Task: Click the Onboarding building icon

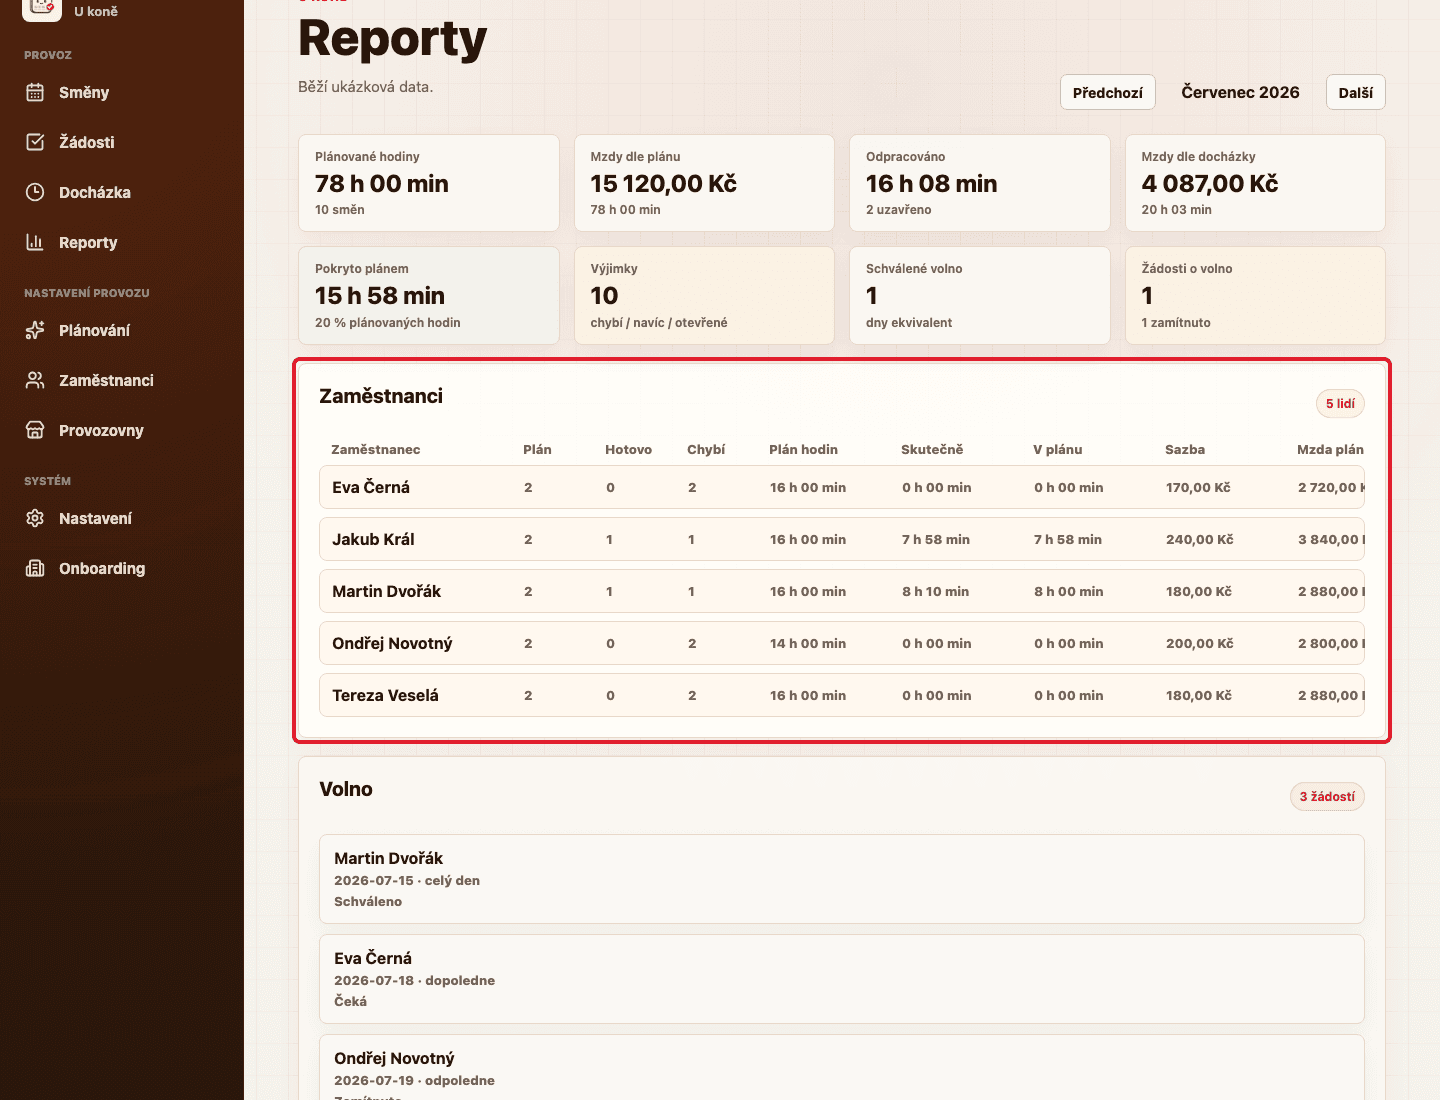Action: point(35,568)
